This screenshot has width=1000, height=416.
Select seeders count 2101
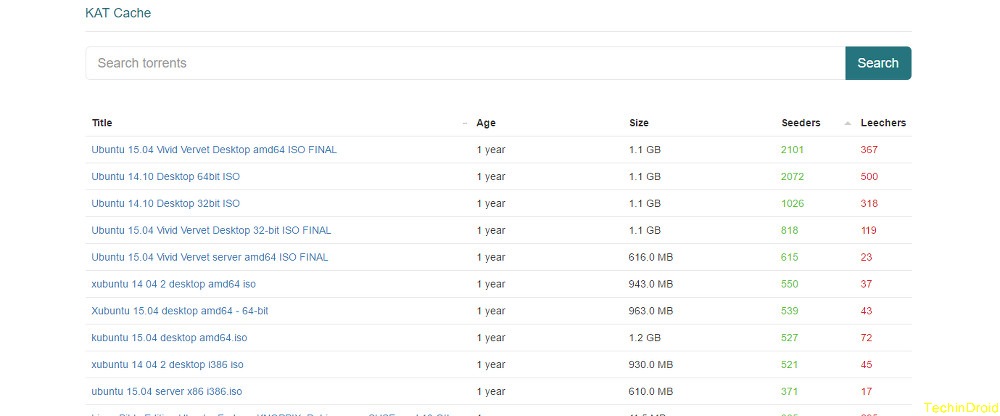pyautogui.click(x=792, y=150)
